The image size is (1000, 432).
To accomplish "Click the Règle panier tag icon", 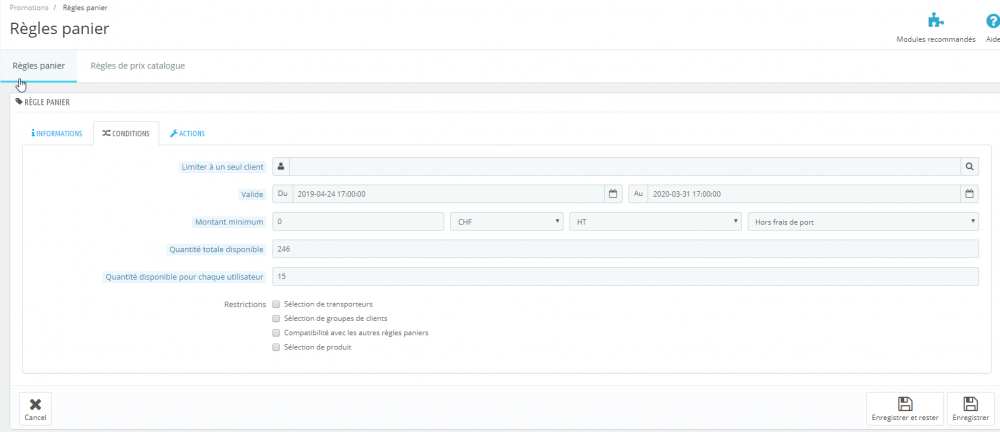I will (18, 101).
